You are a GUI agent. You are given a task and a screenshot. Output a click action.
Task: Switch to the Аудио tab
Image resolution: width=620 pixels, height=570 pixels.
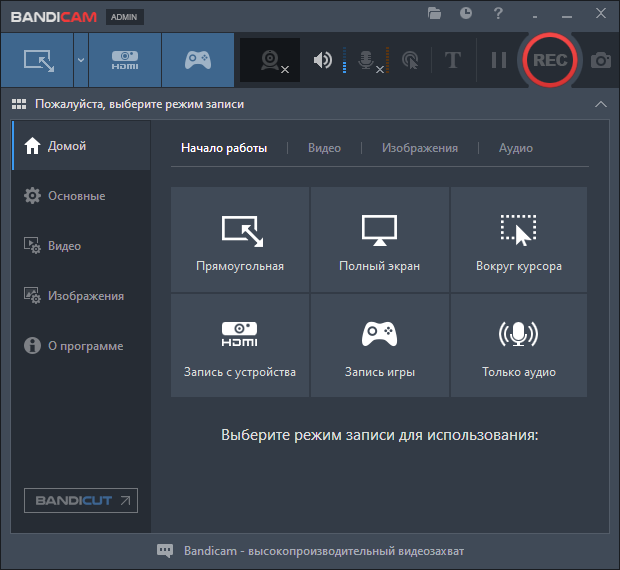pos(516,148)
